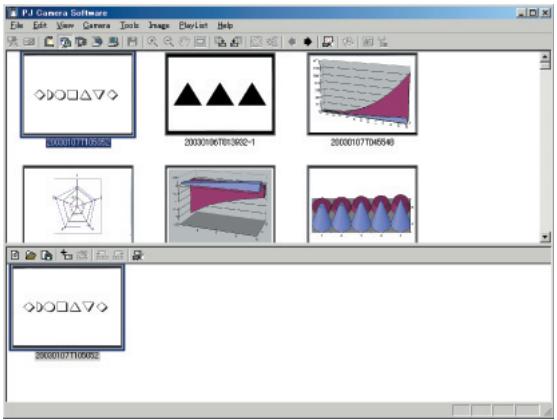
Task: Open the Help menu
Action: pyautogui.click(x=225, y=26)
